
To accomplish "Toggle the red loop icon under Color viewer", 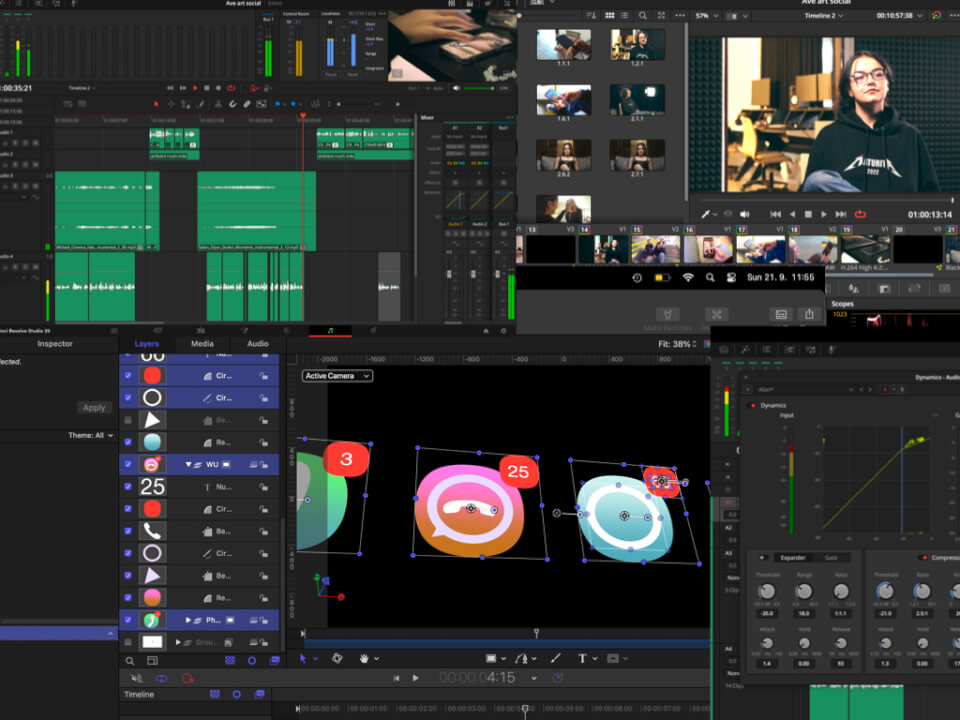I will pyautogui.click(x=860, y=214).
